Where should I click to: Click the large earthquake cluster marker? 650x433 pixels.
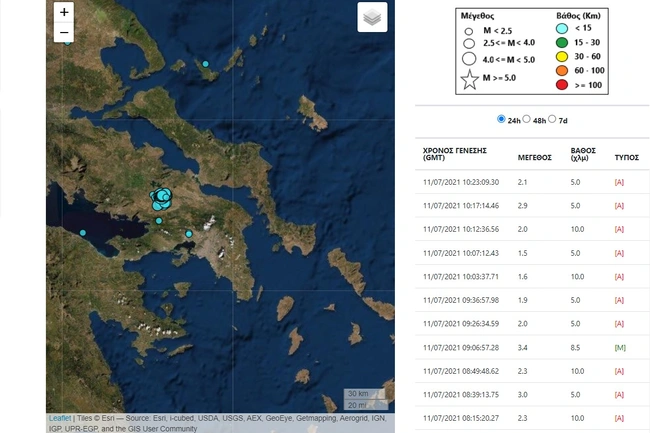[x=159, y=197]
